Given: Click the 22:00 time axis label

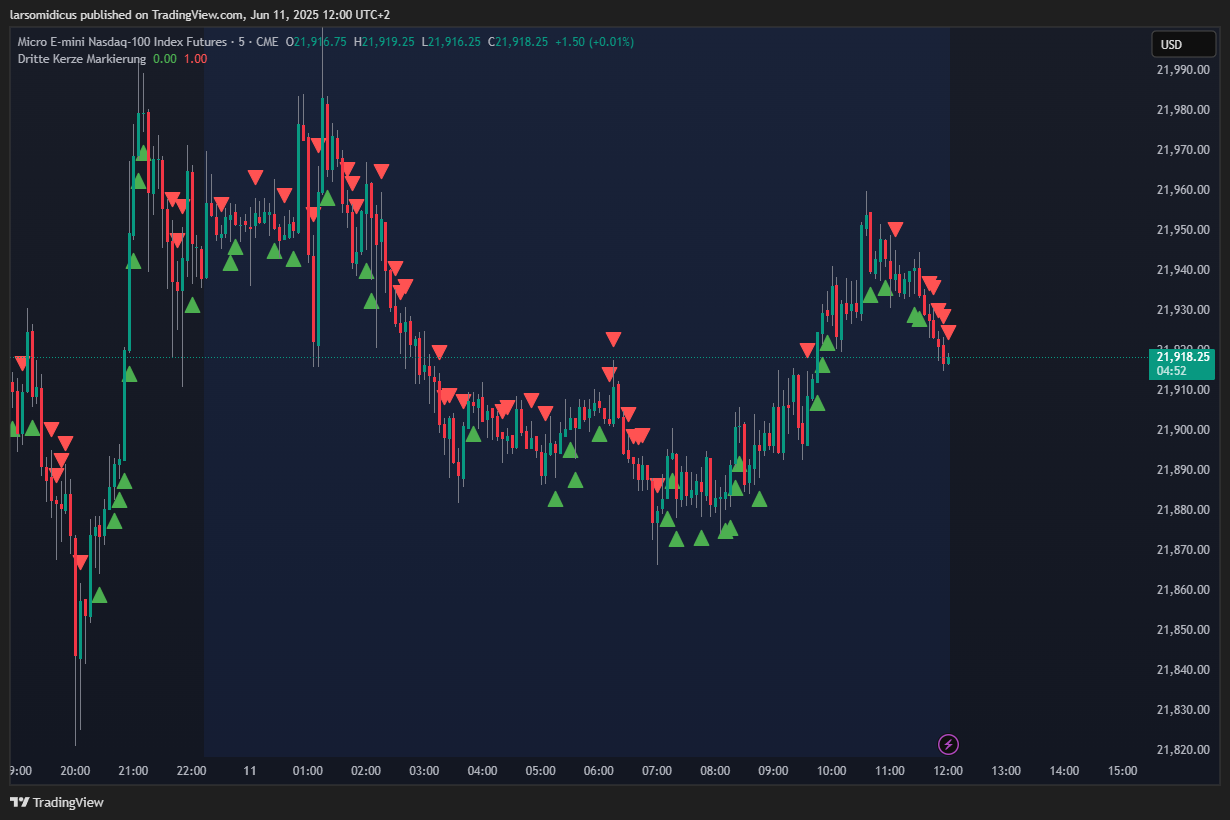Looking at the screenshot, I should pyautogui.click(x=191, y=771).
